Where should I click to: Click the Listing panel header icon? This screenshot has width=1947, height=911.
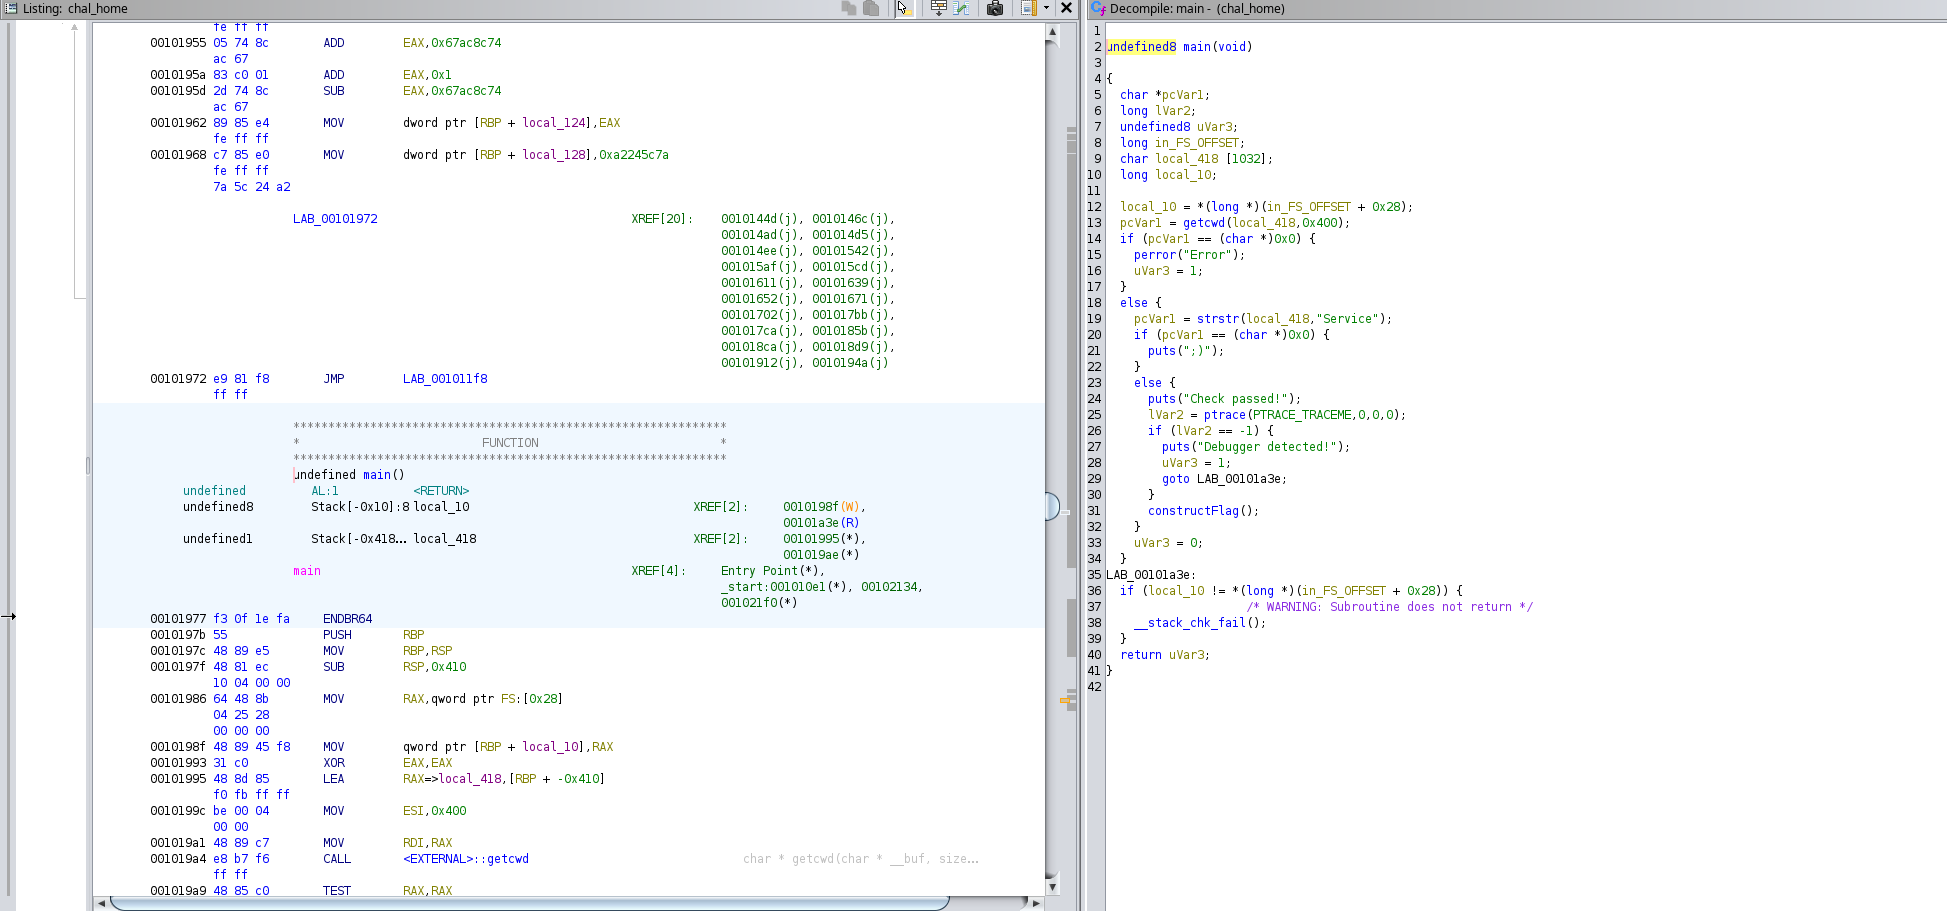coord(11,8)
